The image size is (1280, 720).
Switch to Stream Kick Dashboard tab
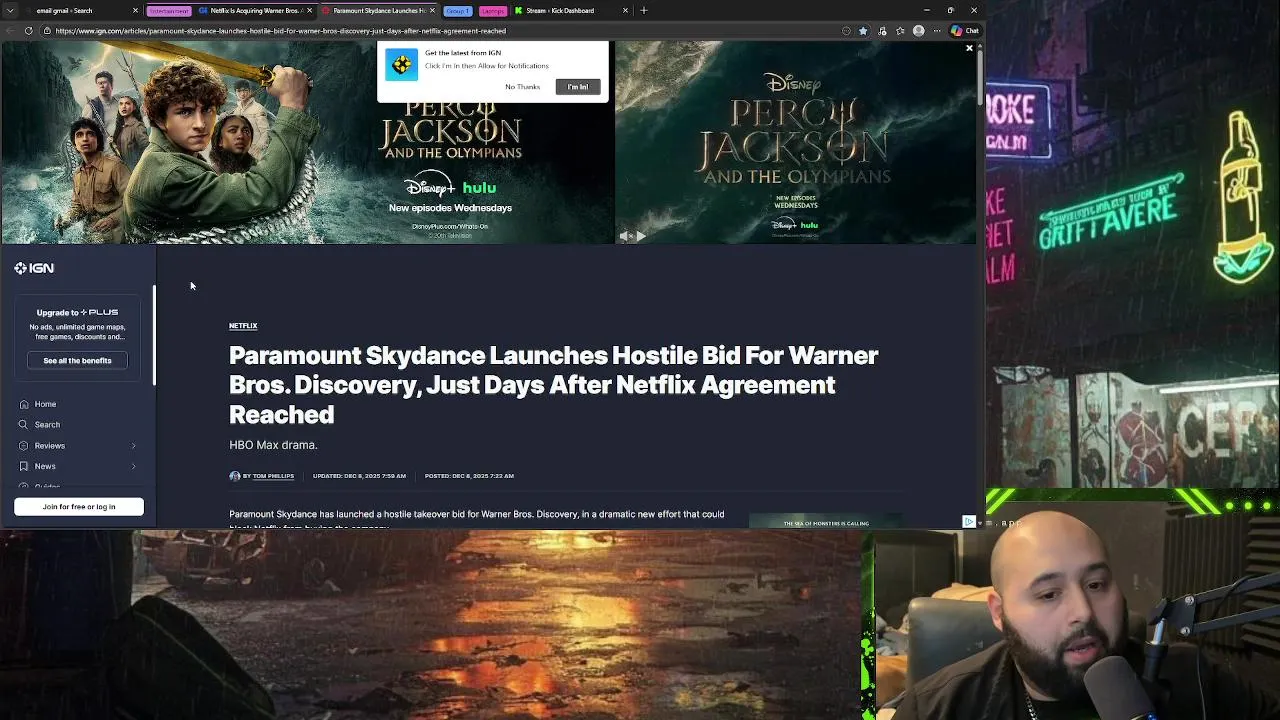571,10
